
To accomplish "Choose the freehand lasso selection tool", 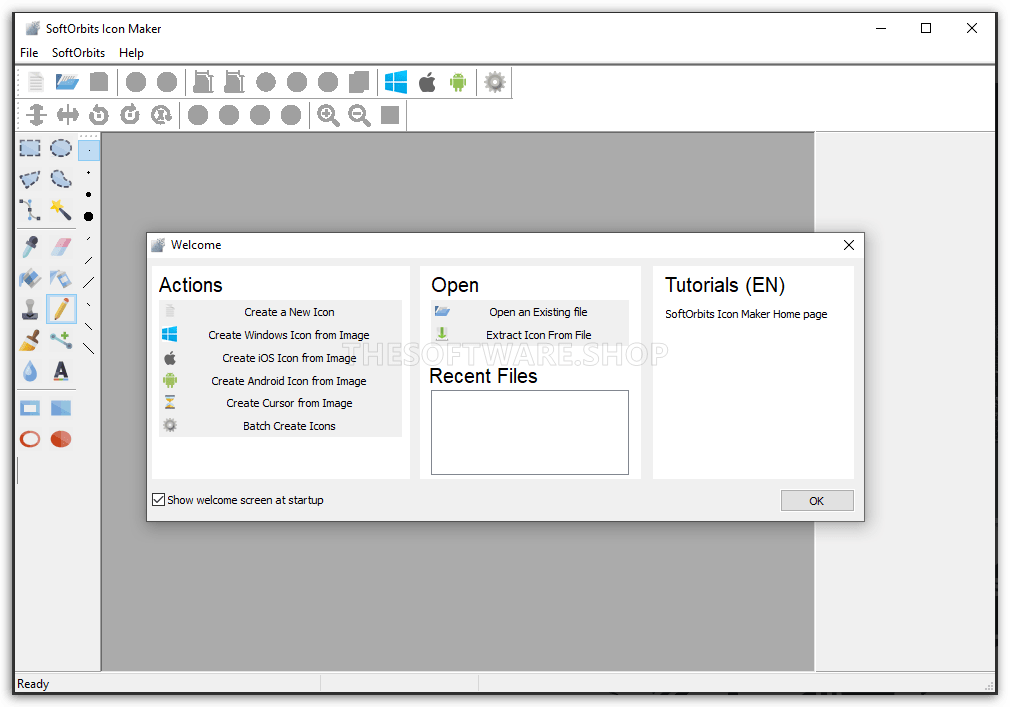I will 61,179.
